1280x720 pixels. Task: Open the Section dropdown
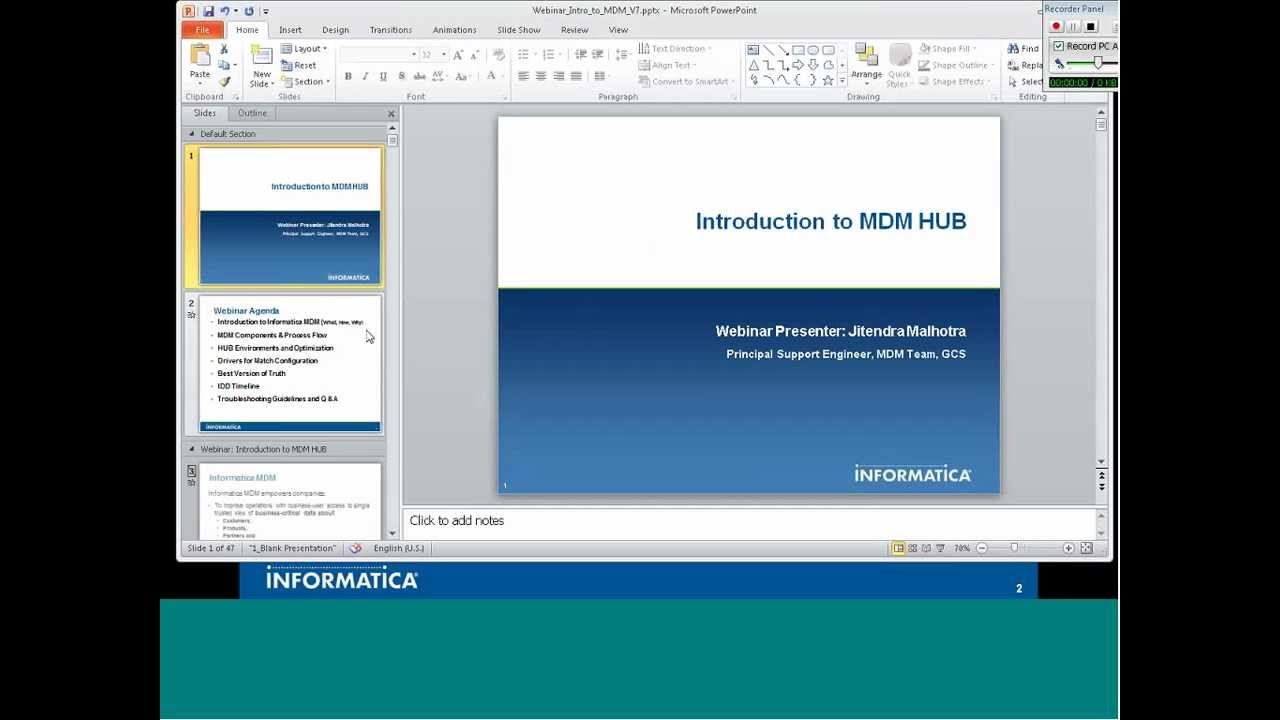coord(306,82)
